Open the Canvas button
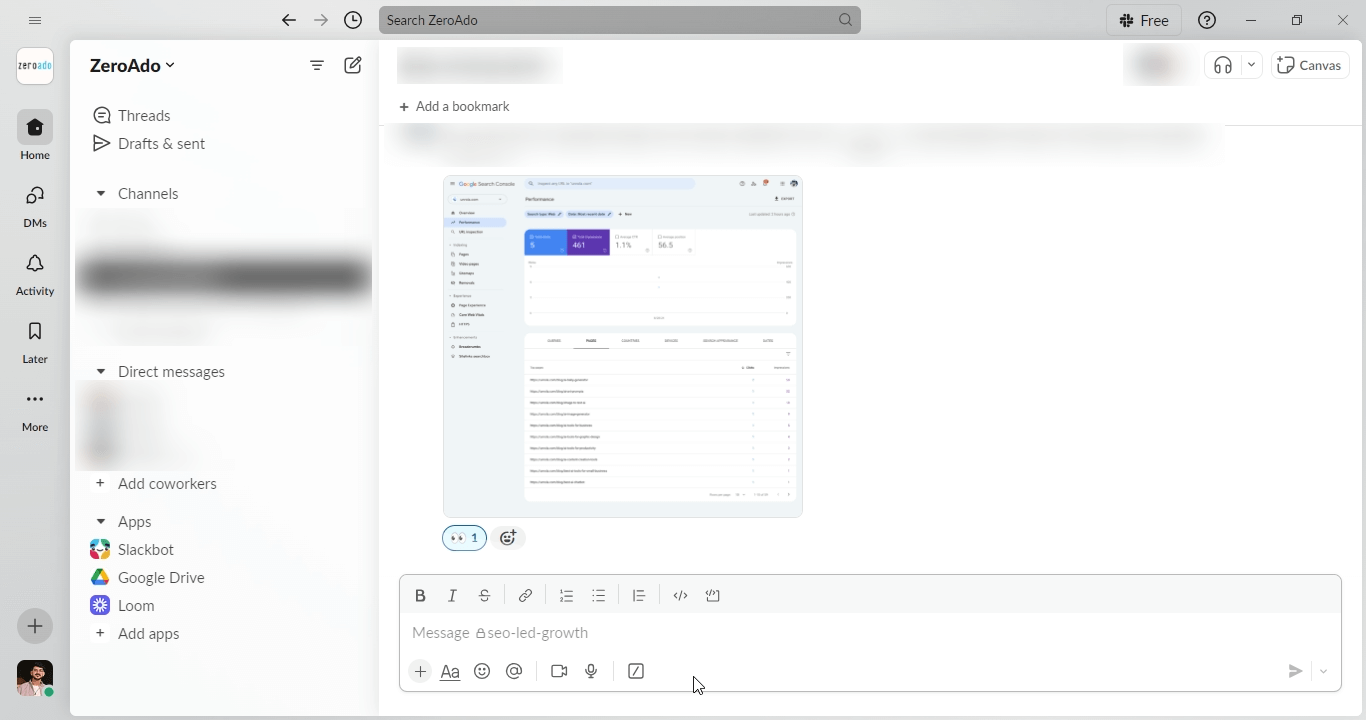Screen dimensions: 1366x720 (x=1310, y=65)
